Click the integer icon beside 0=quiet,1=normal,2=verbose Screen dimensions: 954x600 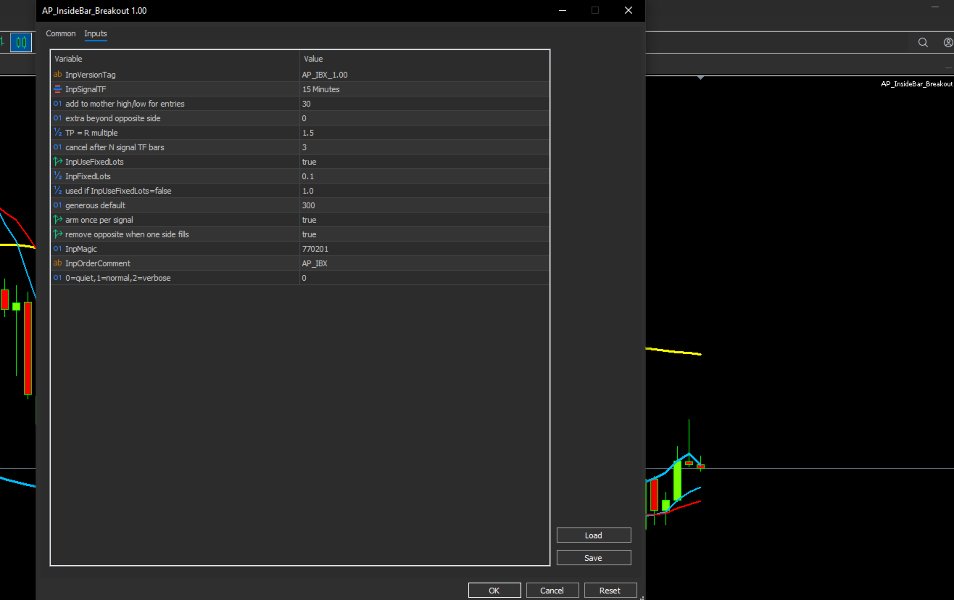pyautogui.click(x=58, y=277)
